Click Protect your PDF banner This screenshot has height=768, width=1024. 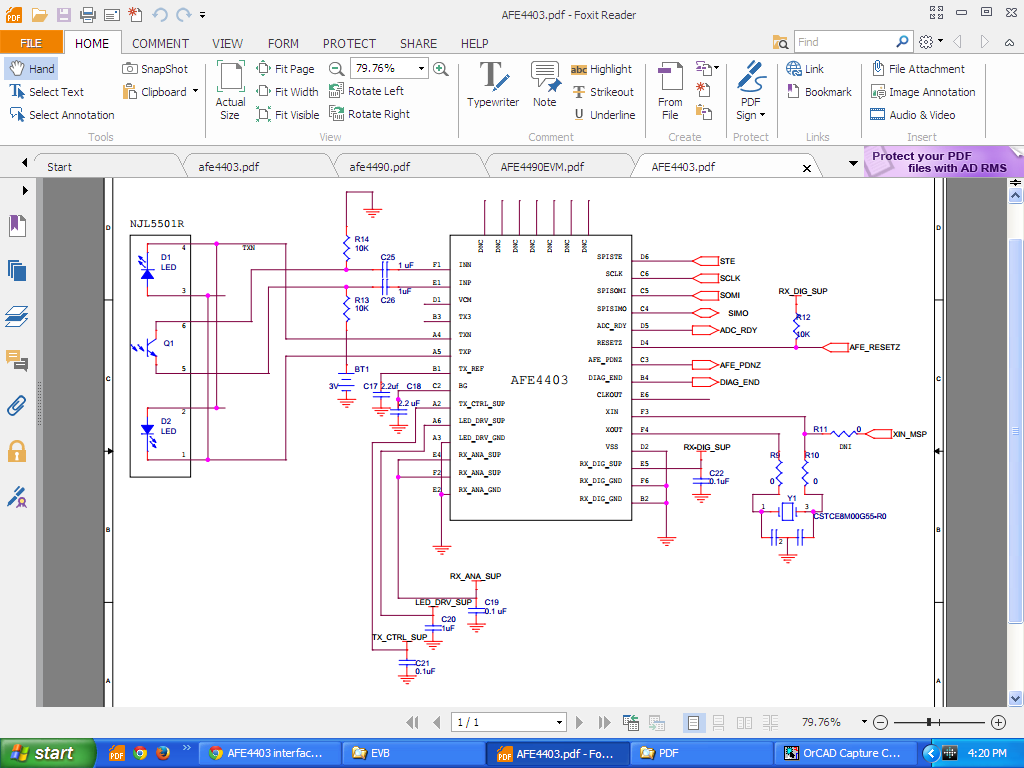(944, 162)
